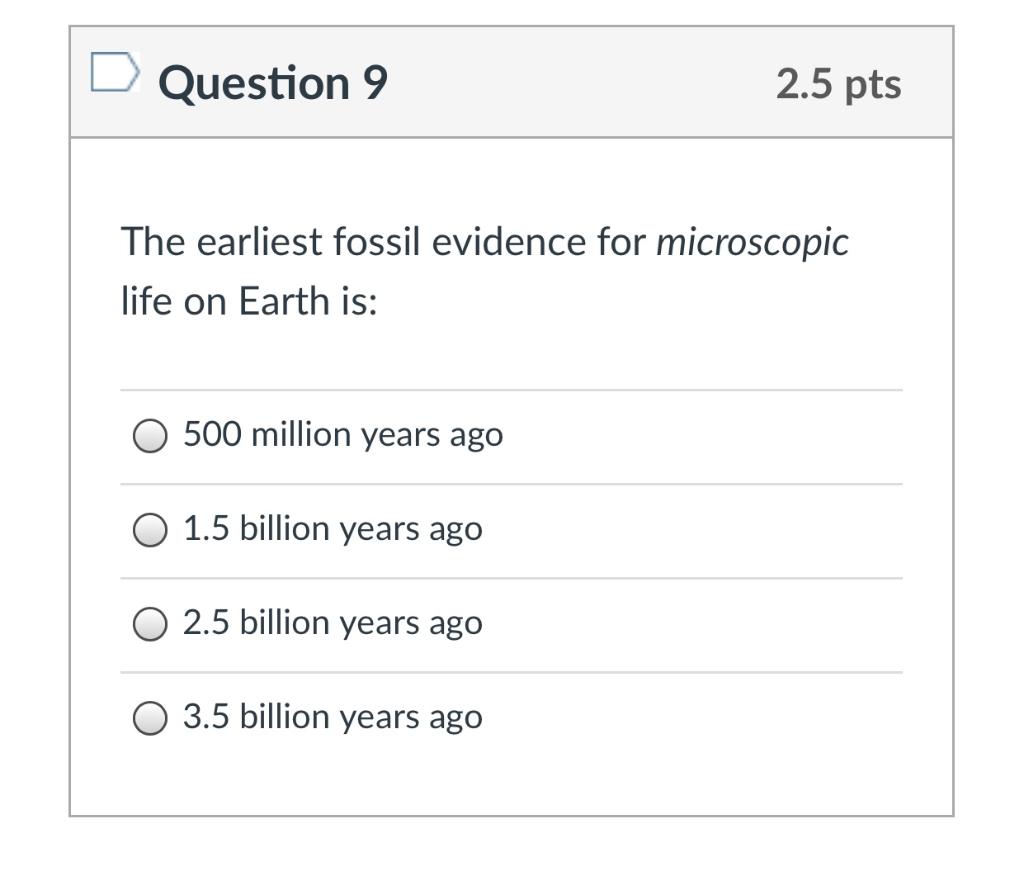Click the "3.5 billion years ago" answer text
This screenshot has width=1024, height=890.
pyautogui.click(x=332, y=717)
